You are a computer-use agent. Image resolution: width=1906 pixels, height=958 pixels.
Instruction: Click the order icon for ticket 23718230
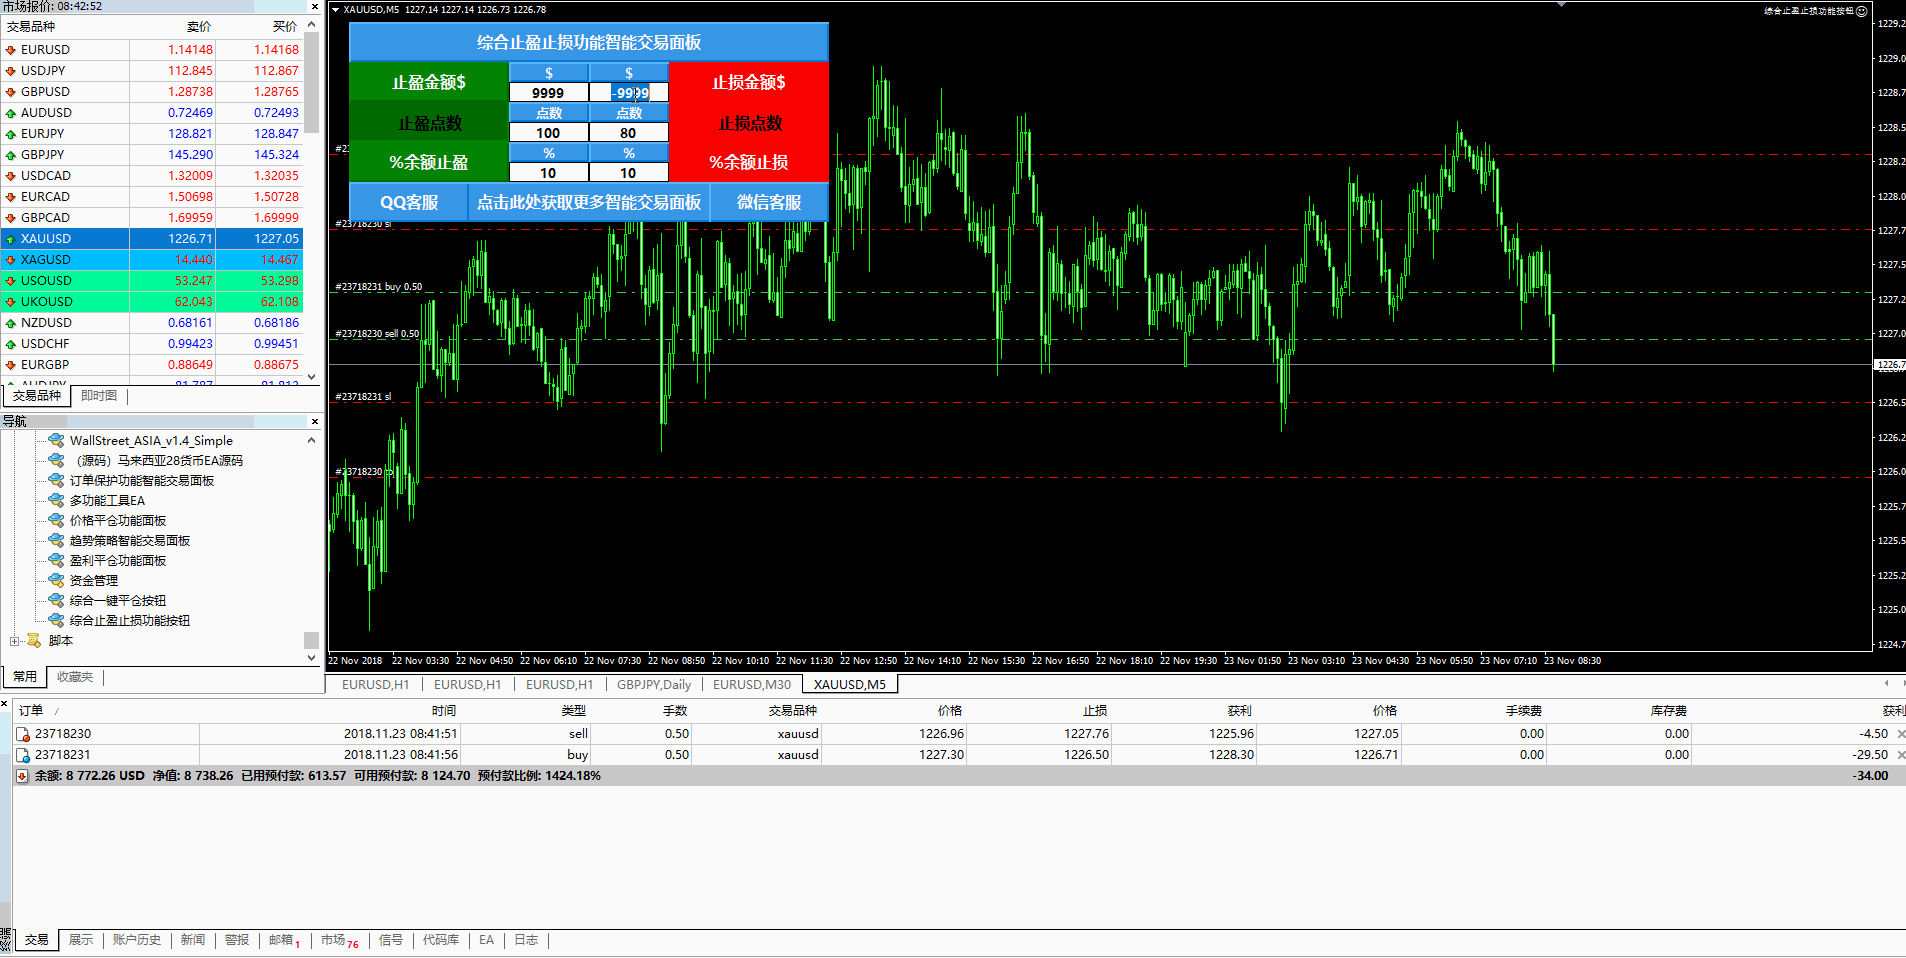pos(23,734)
